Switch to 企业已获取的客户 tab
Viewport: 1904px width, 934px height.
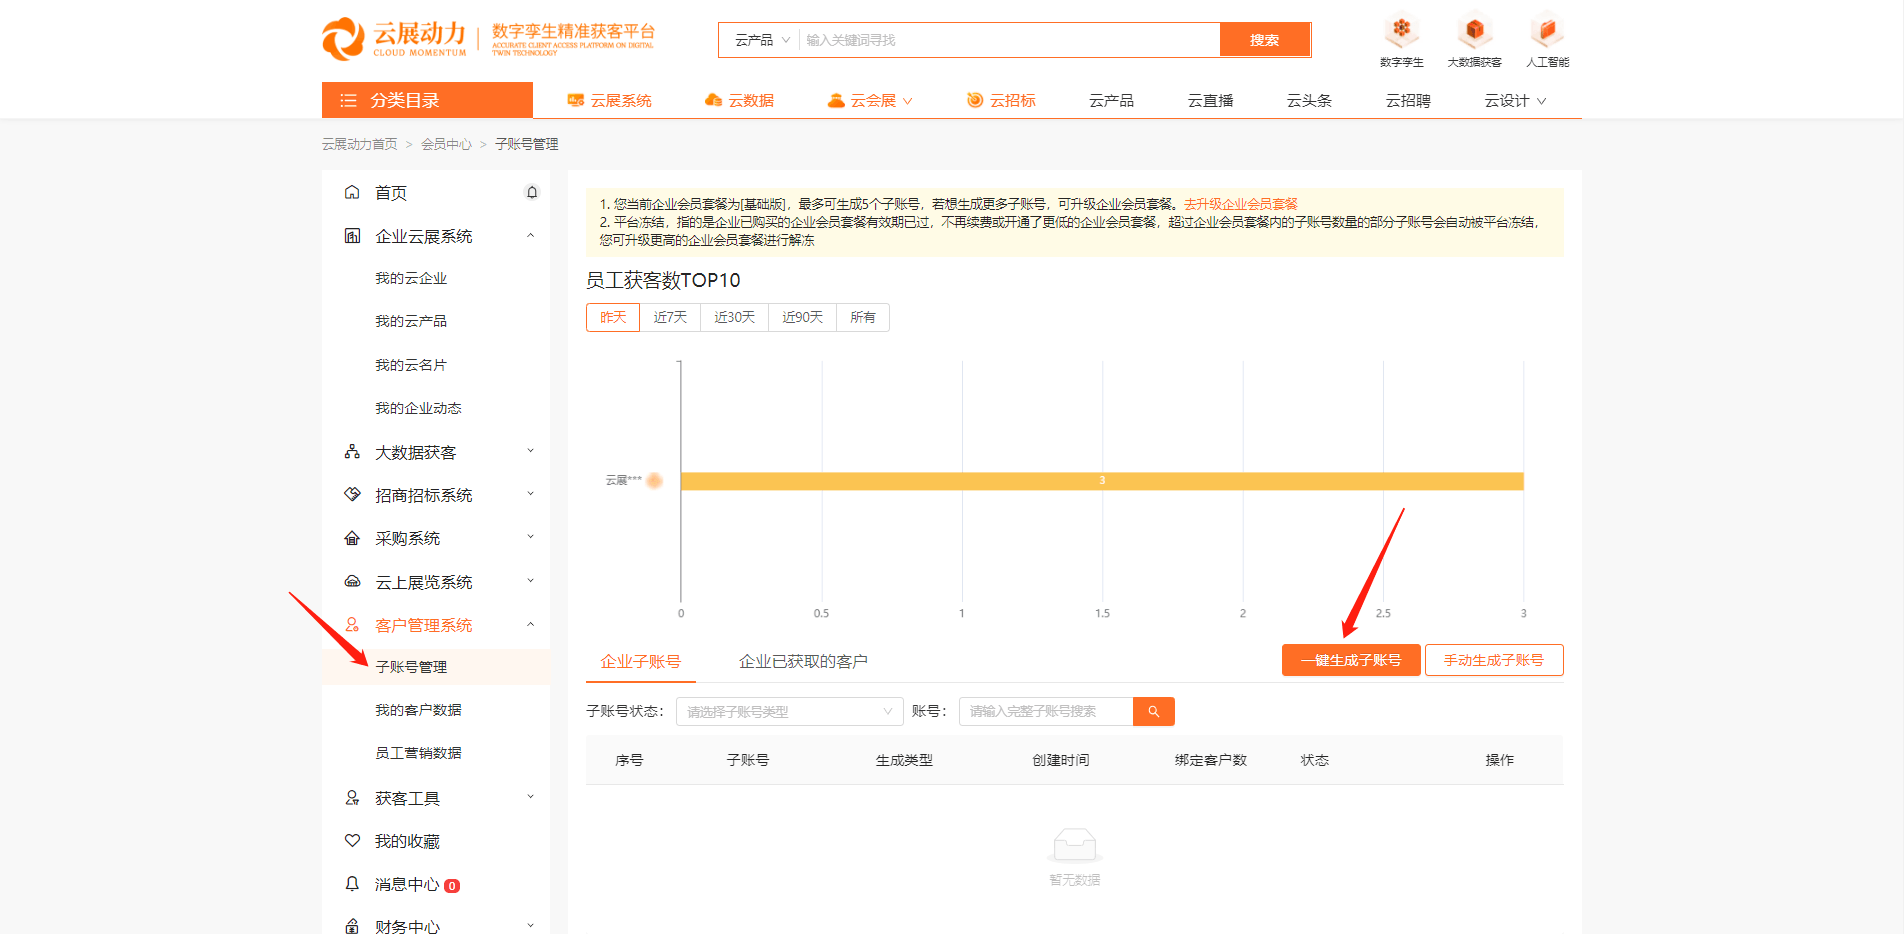pos(805,660)
